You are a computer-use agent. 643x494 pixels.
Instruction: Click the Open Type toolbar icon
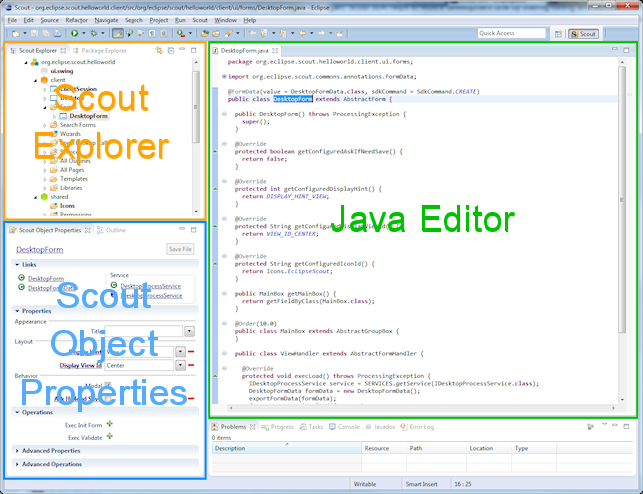click(205, 33)
